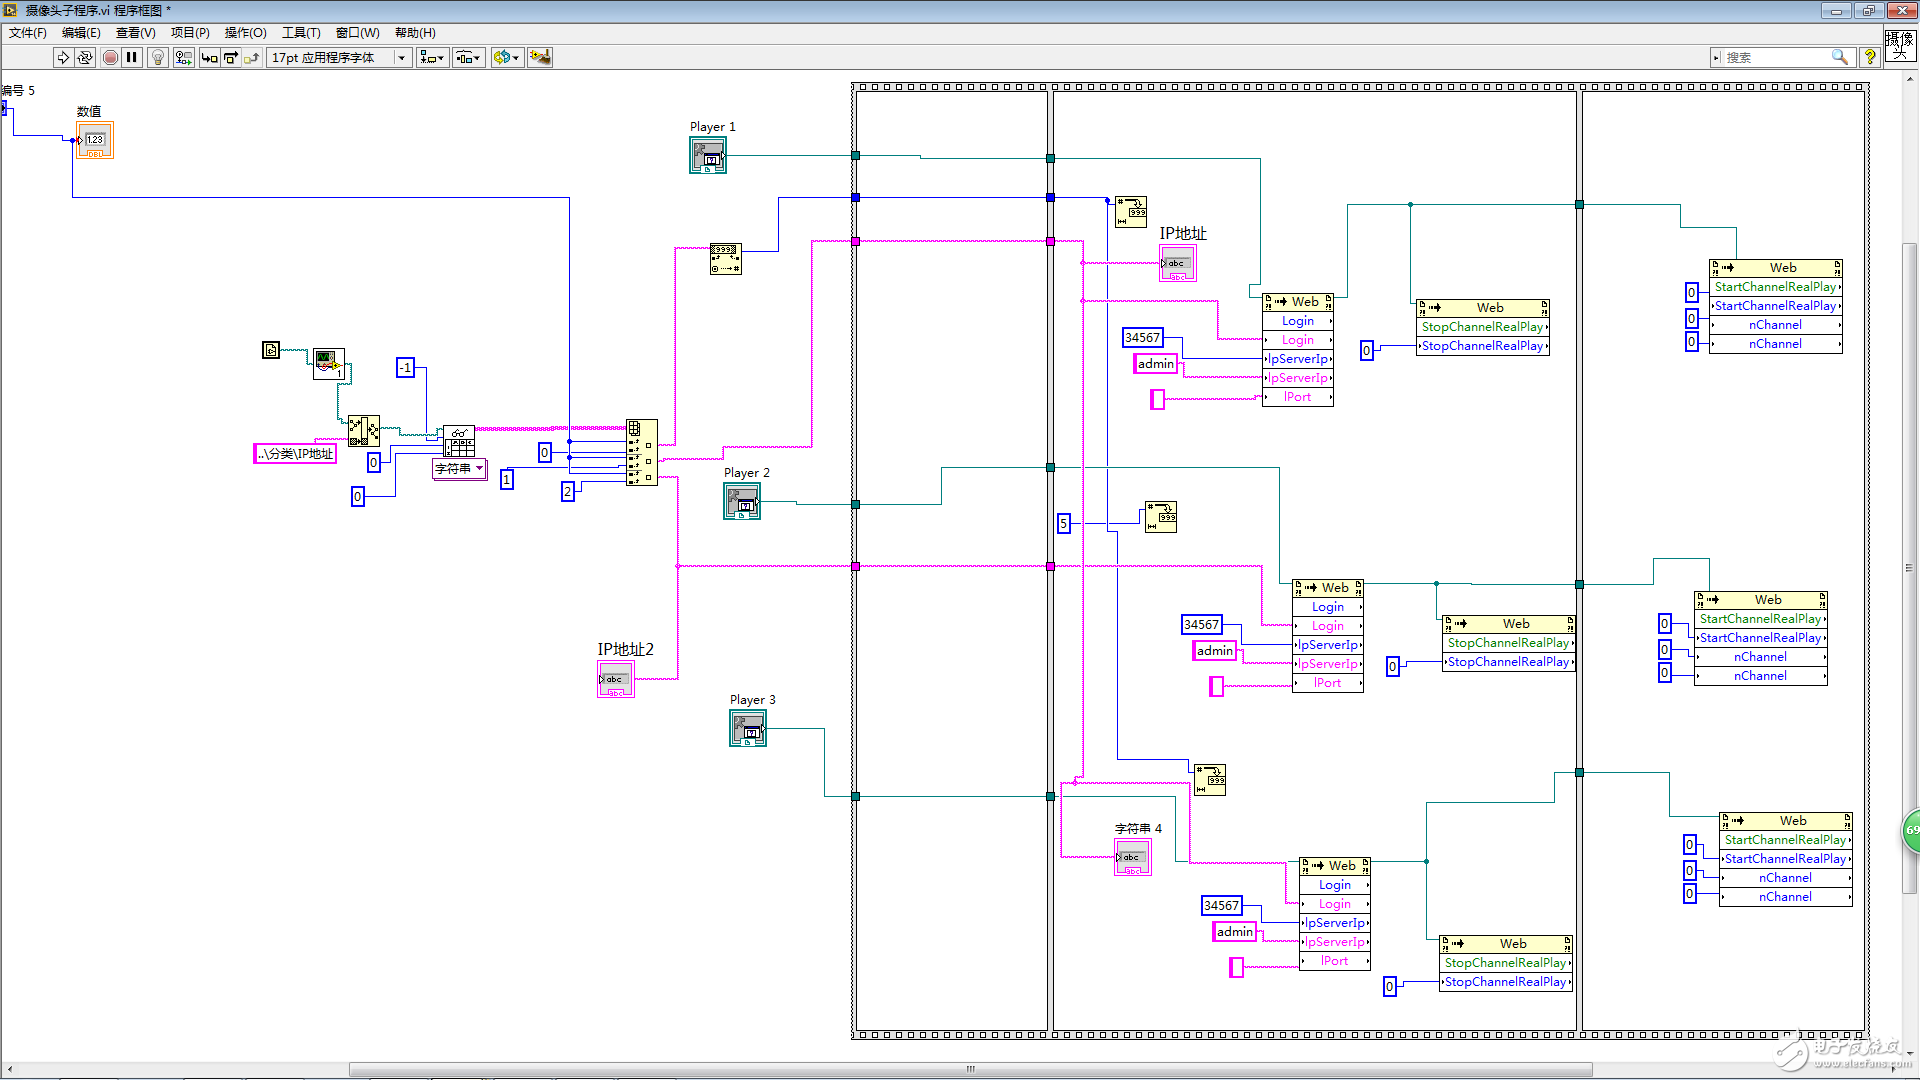1920x1080 pixels.
Task: Open the 项目(P) menu
Action: 190,33
